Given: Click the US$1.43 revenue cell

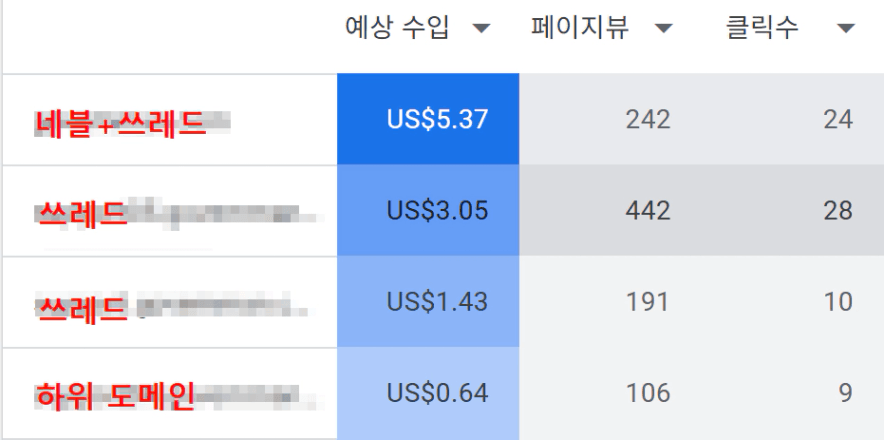Looking at the screenshot, I should click(437, 302).
